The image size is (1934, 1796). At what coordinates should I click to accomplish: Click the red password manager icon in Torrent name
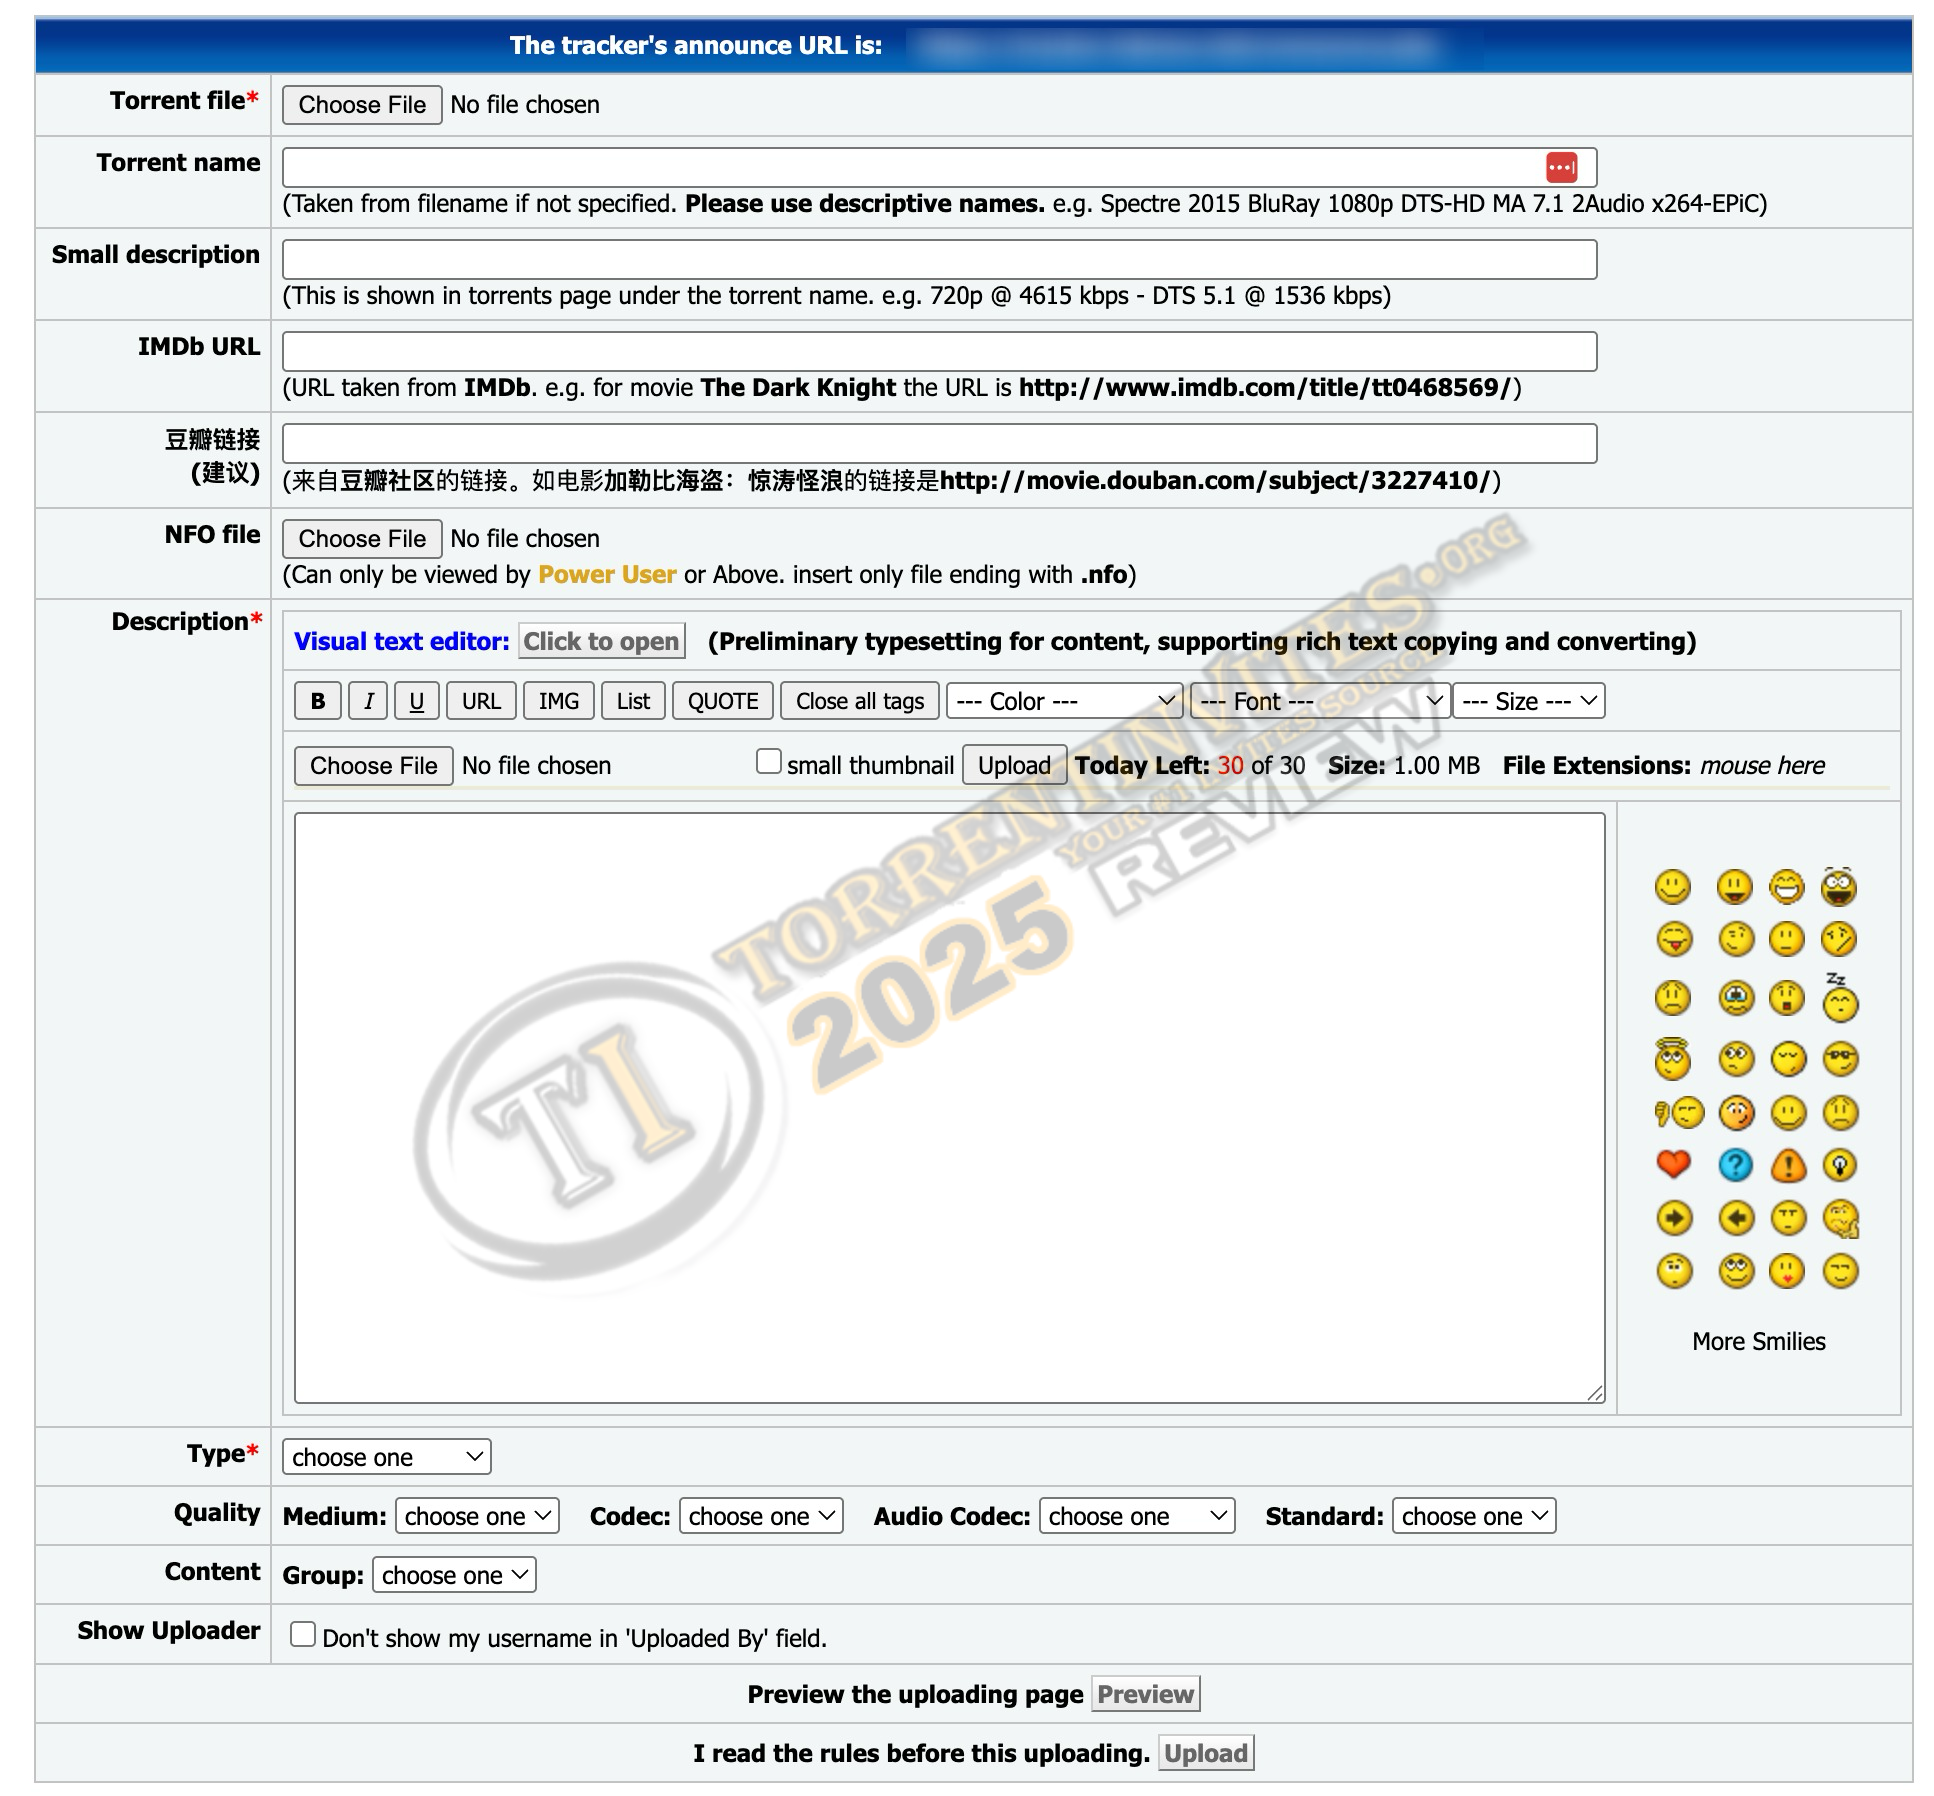pos(1561,167)
